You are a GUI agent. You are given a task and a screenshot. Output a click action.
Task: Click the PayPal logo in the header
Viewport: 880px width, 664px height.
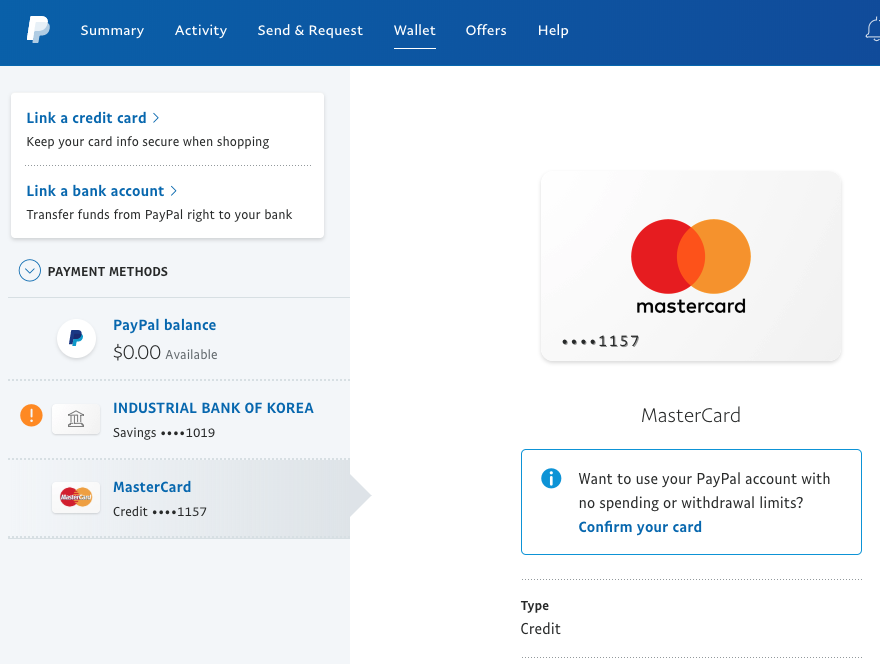(38, 30)
